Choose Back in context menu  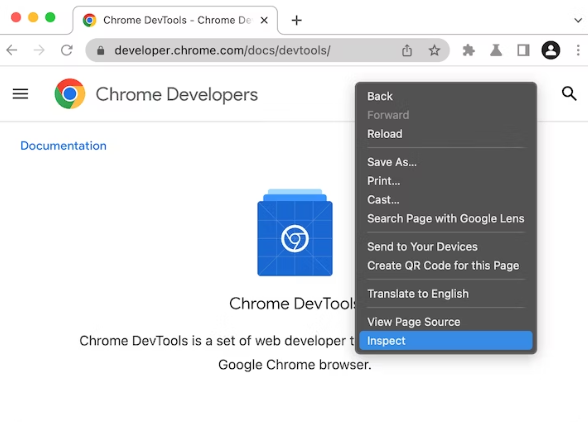tap(446, 96)
